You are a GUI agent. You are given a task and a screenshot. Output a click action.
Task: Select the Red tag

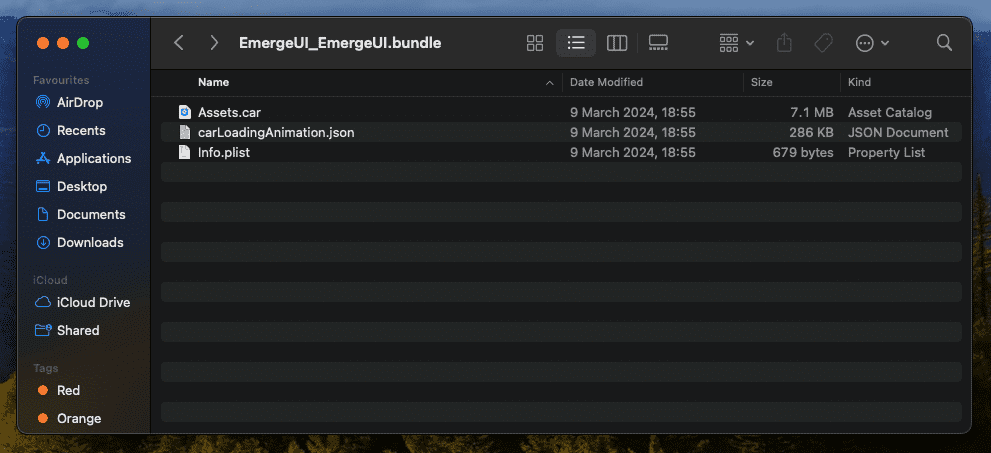pos(68,390)
